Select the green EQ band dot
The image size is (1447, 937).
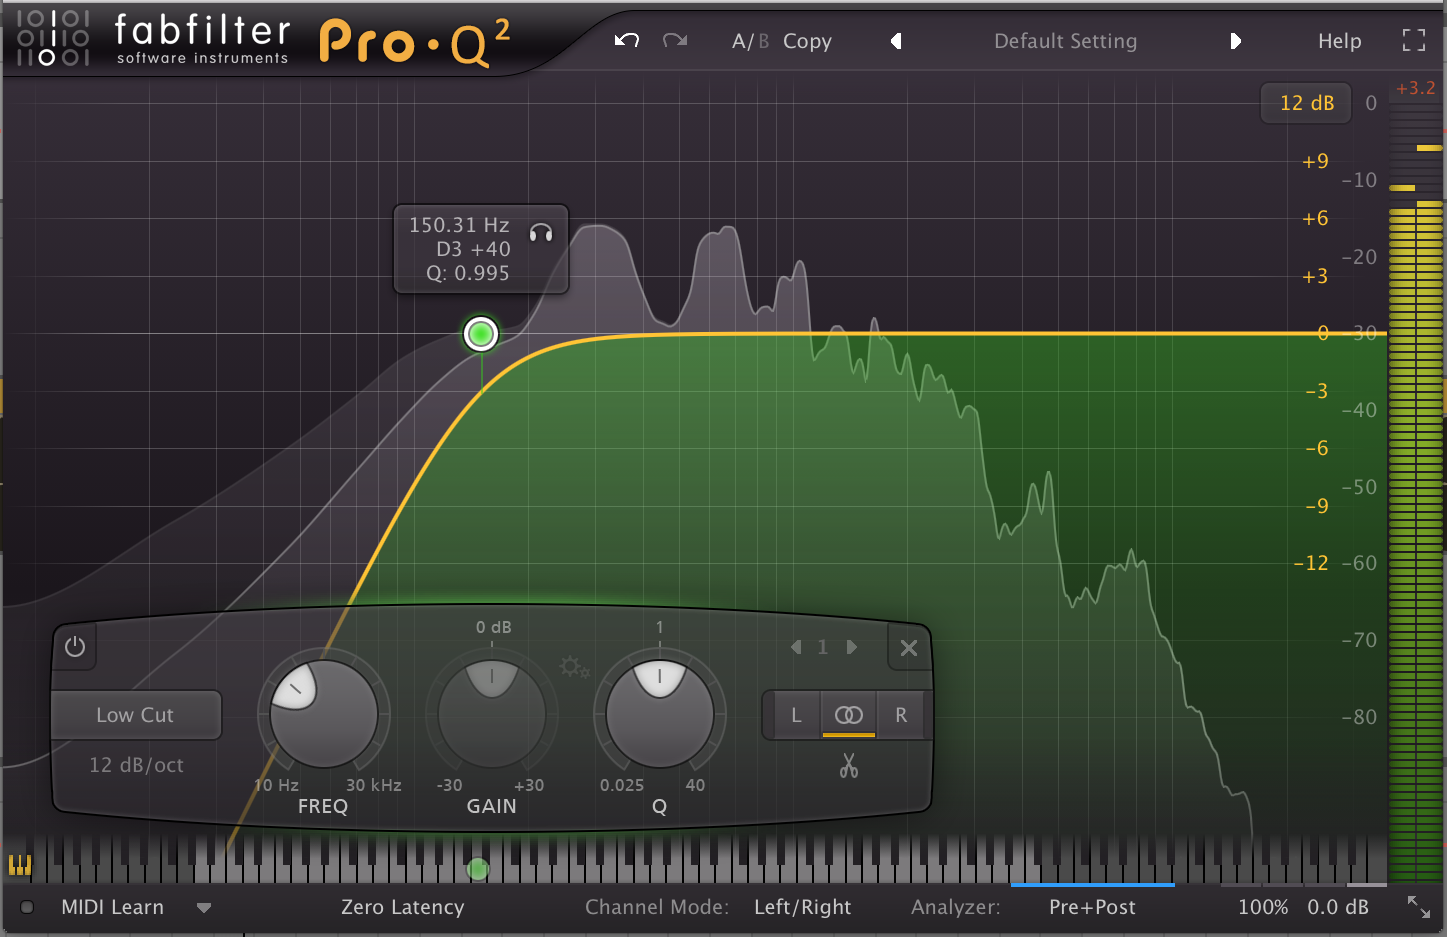click(481, 334)
